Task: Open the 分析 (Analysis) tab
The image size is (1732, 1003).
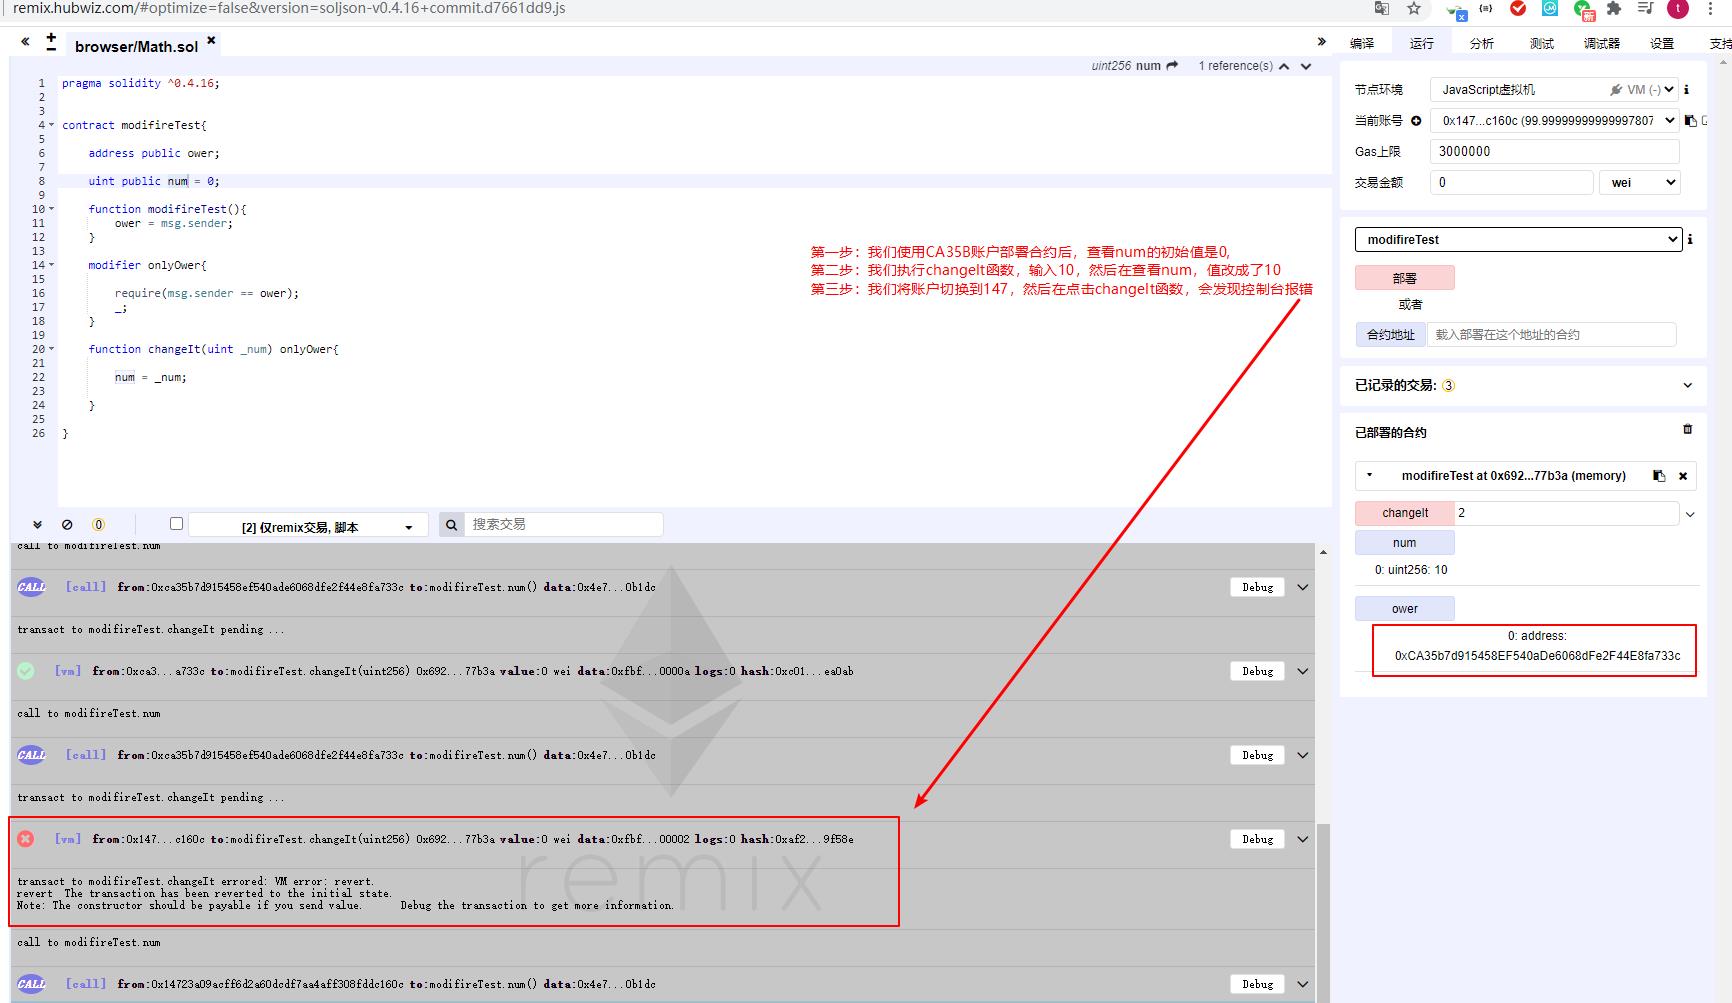Action: pos(1481,43)
